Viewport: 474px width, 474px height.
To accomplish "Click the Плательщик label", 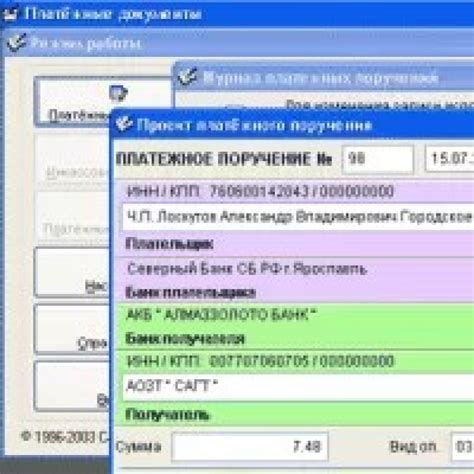I will [170, 244].
